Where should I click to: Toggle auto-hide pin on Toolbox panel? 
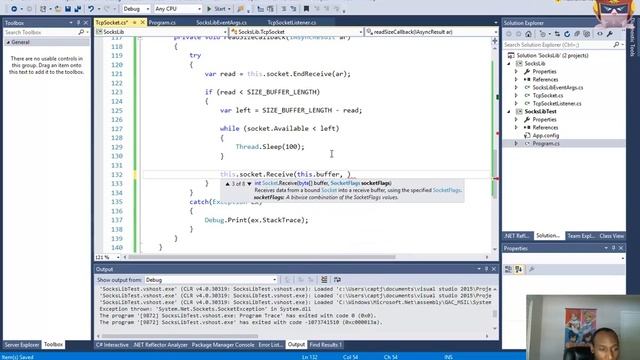tap(78, 23)
